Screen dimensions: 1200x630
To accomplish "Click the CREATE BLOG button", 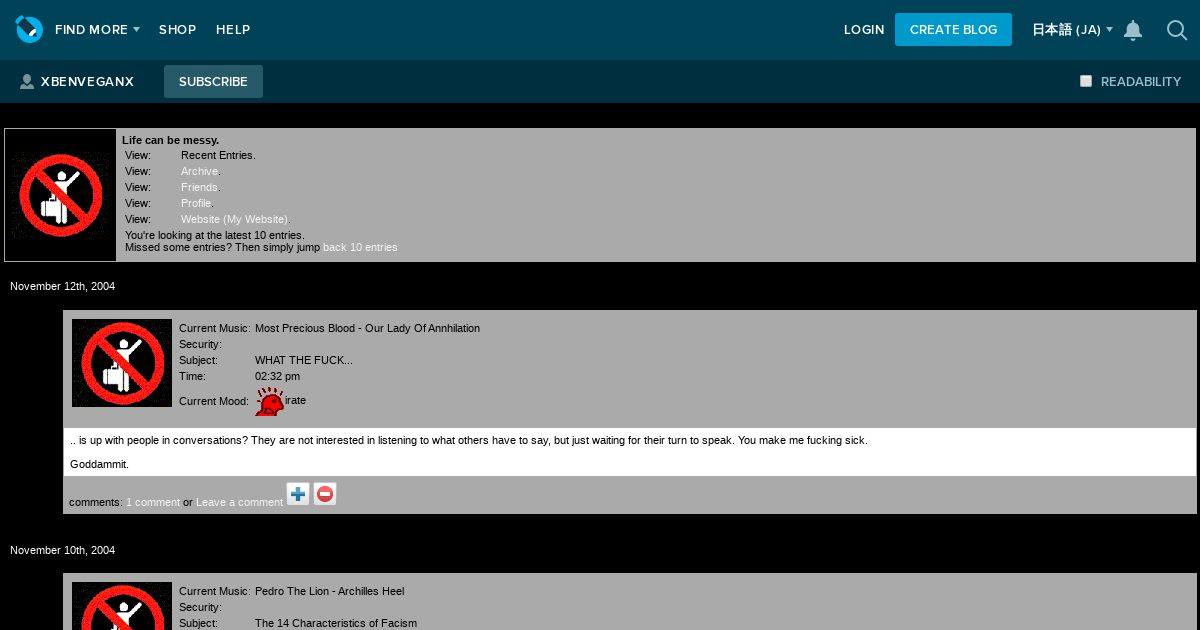I will [953, 30].
